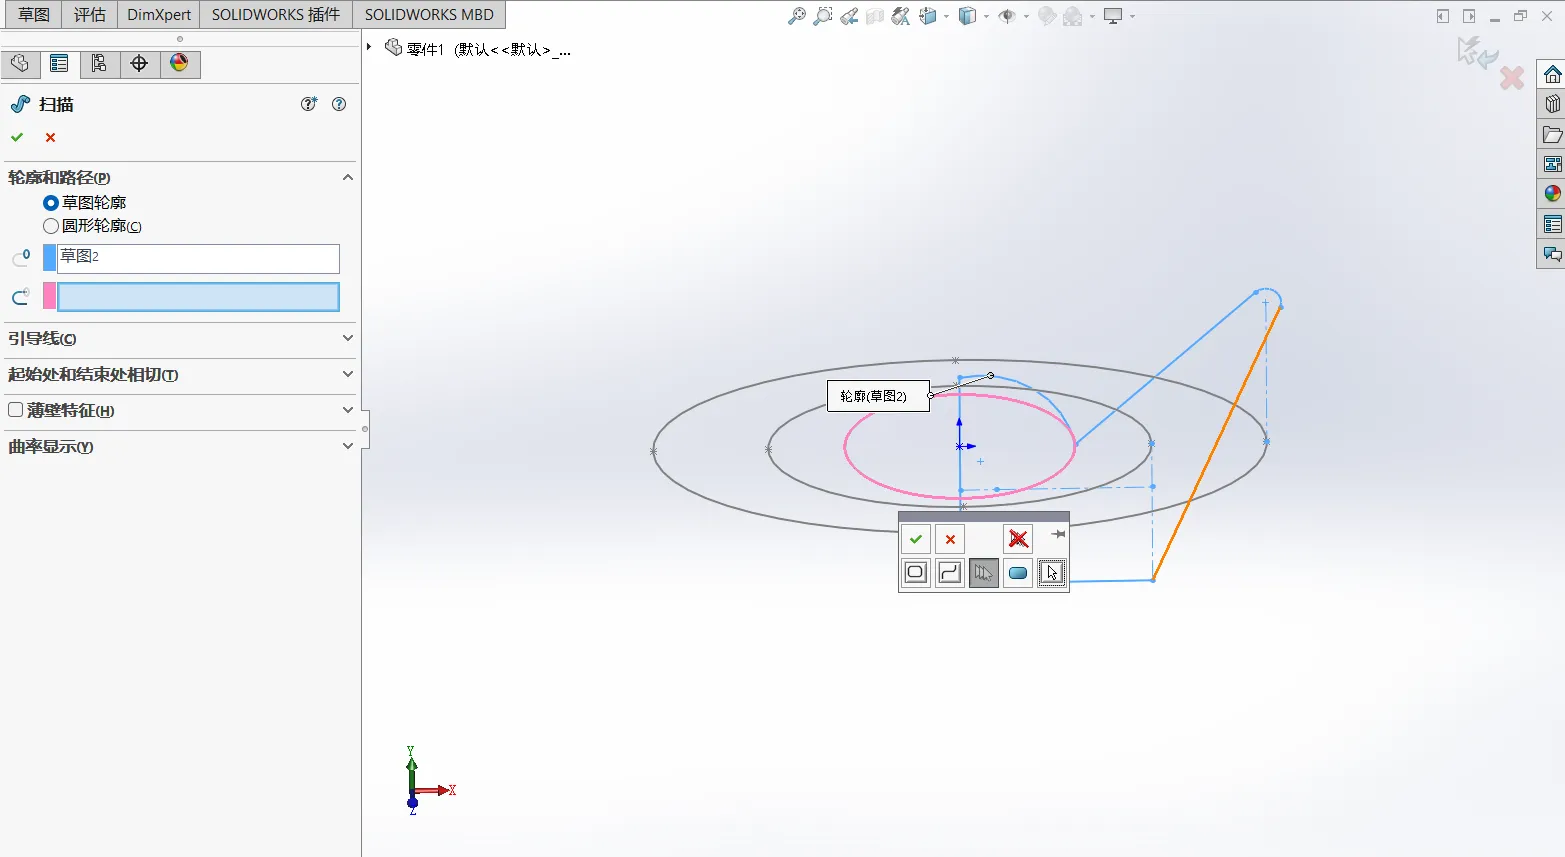Image resolution: width=1565 pixels, height=857 pixels.
Task: Open the DisplayManager color ball tab
Action: point(179,64)
